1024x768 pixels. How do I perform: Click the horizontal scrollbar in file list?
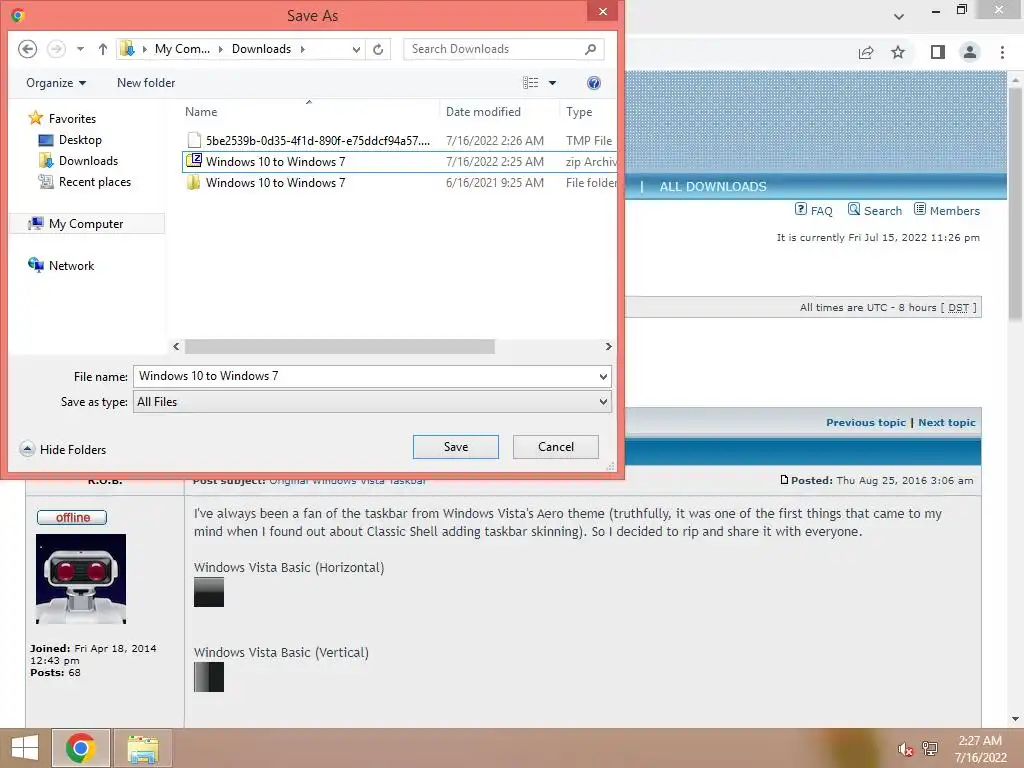point(340,346)
